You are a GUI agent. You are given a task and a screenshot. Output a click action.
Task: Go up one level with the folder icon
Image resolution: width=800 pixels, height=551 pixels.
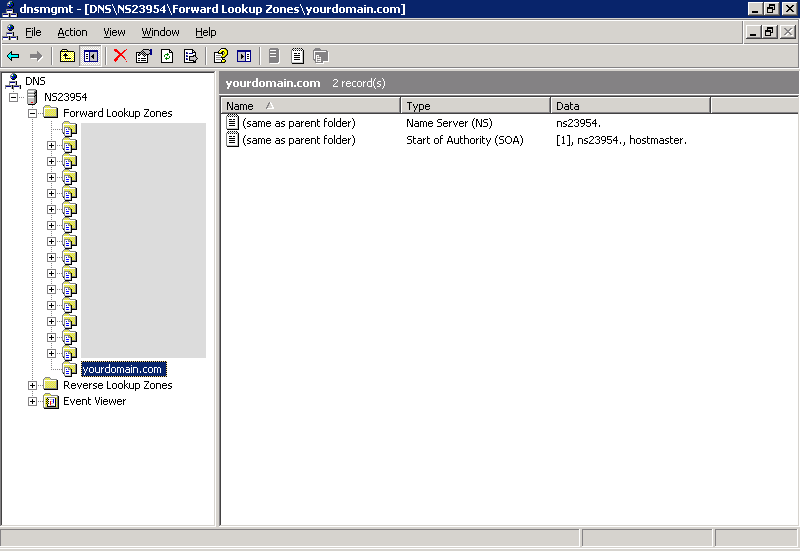(x=67, y=56)
